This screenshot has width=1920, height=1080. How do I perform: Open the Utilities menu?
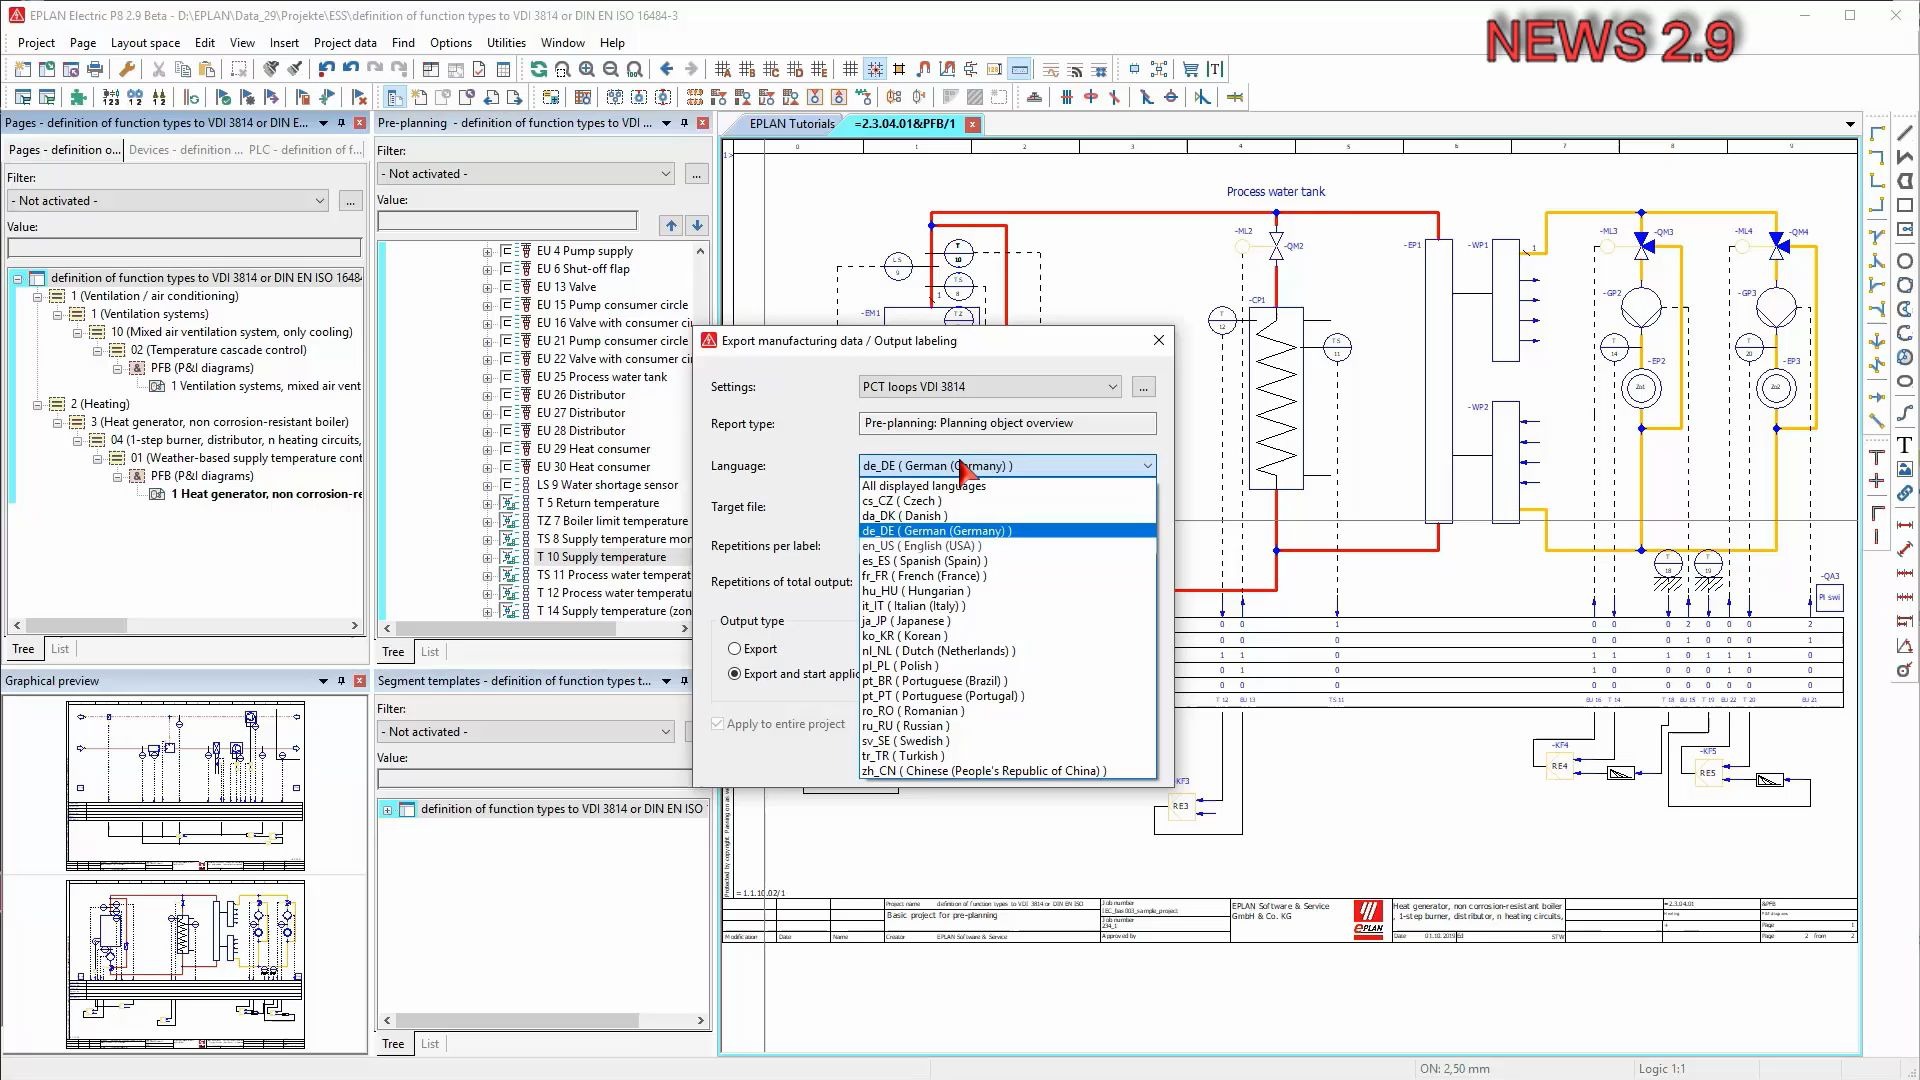pyautogui.click(x=505, y=43)
